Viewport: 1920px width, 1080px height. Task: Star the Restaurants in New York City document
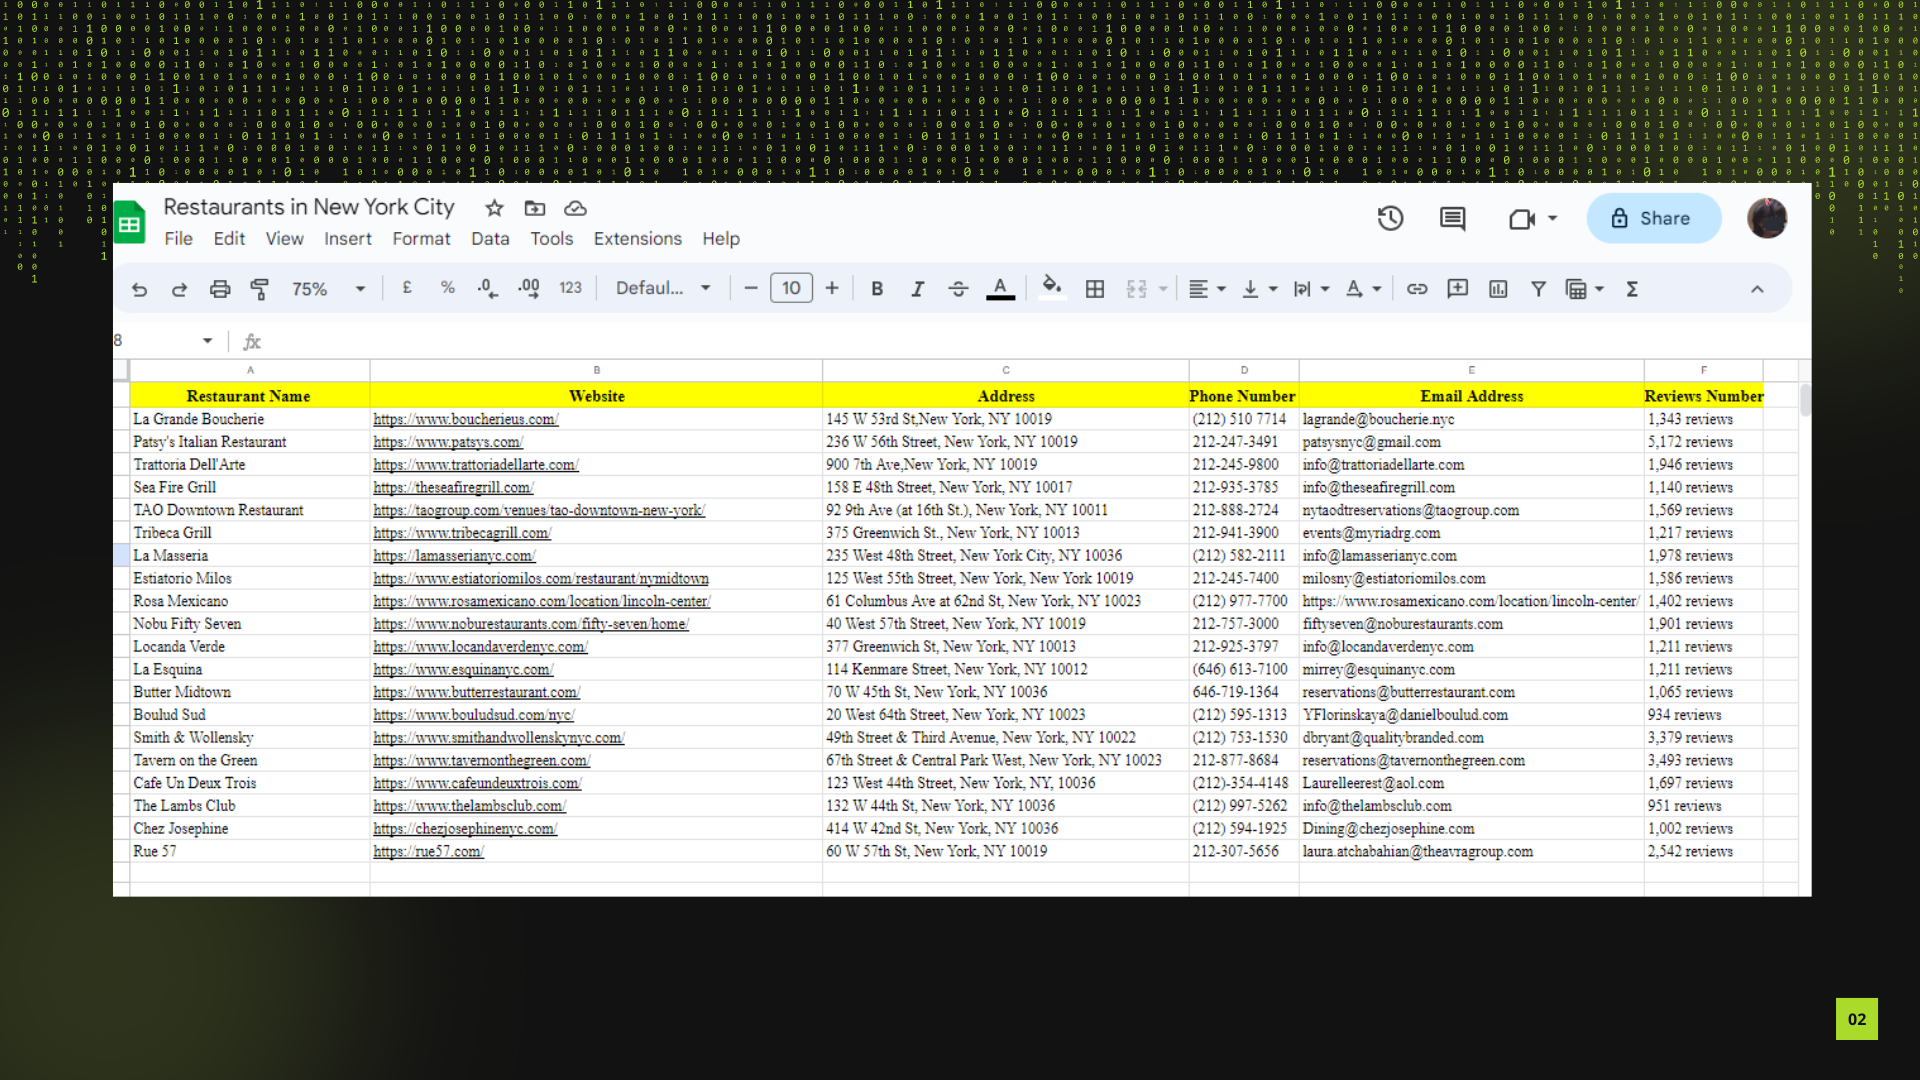pyautogui.click(x=494, y=208)
